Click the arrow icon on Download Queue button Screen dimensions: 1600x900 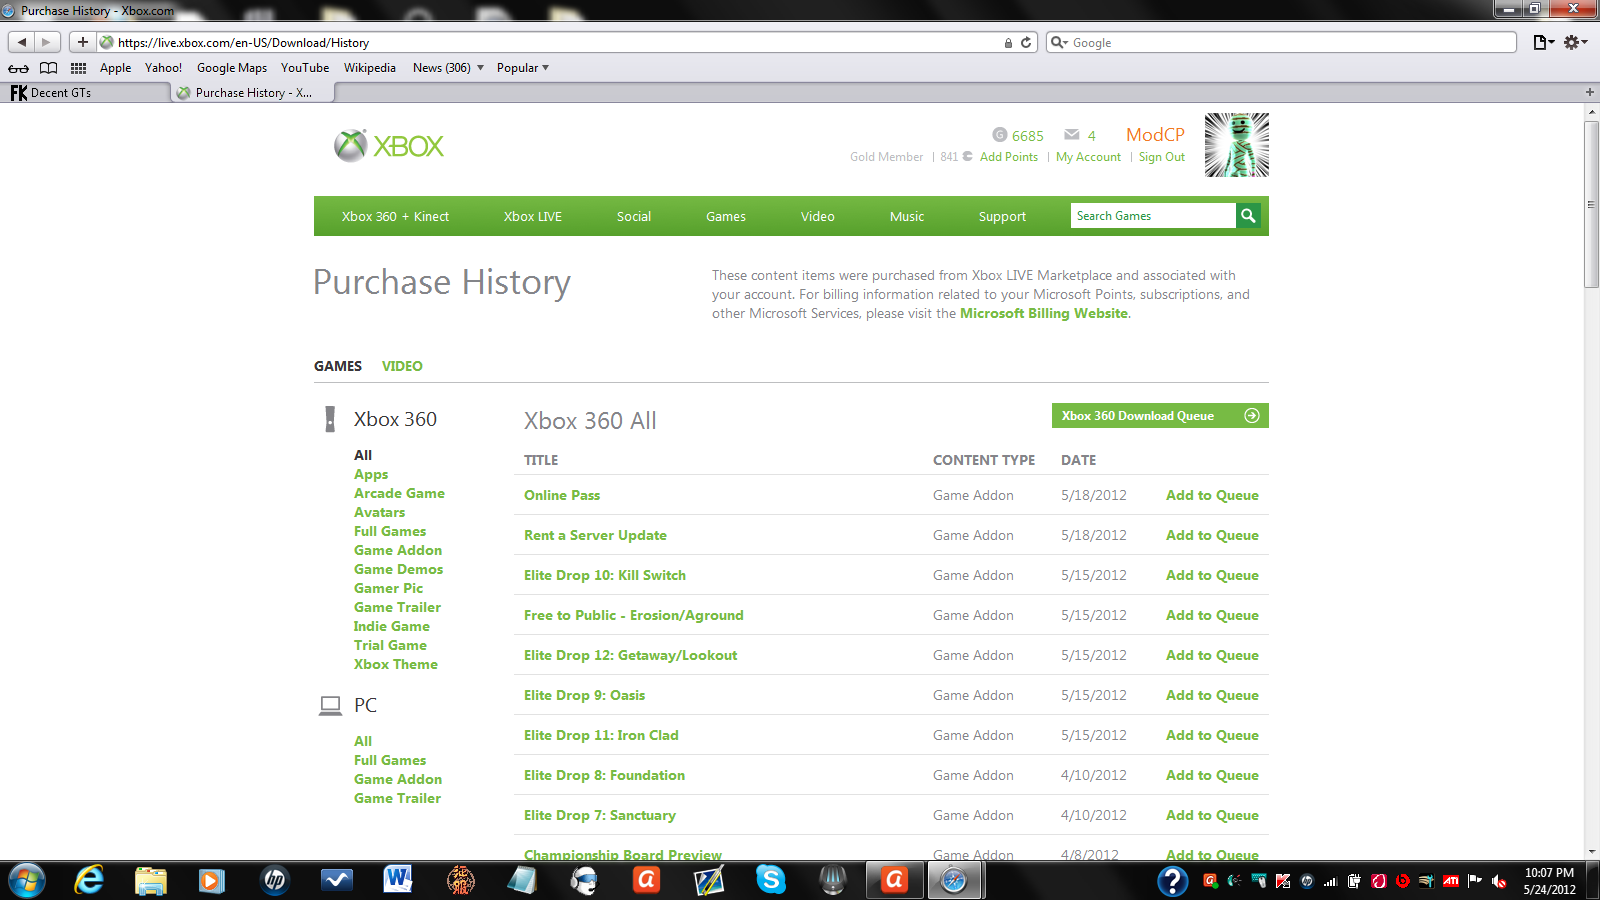click(x=1251, y=416)
